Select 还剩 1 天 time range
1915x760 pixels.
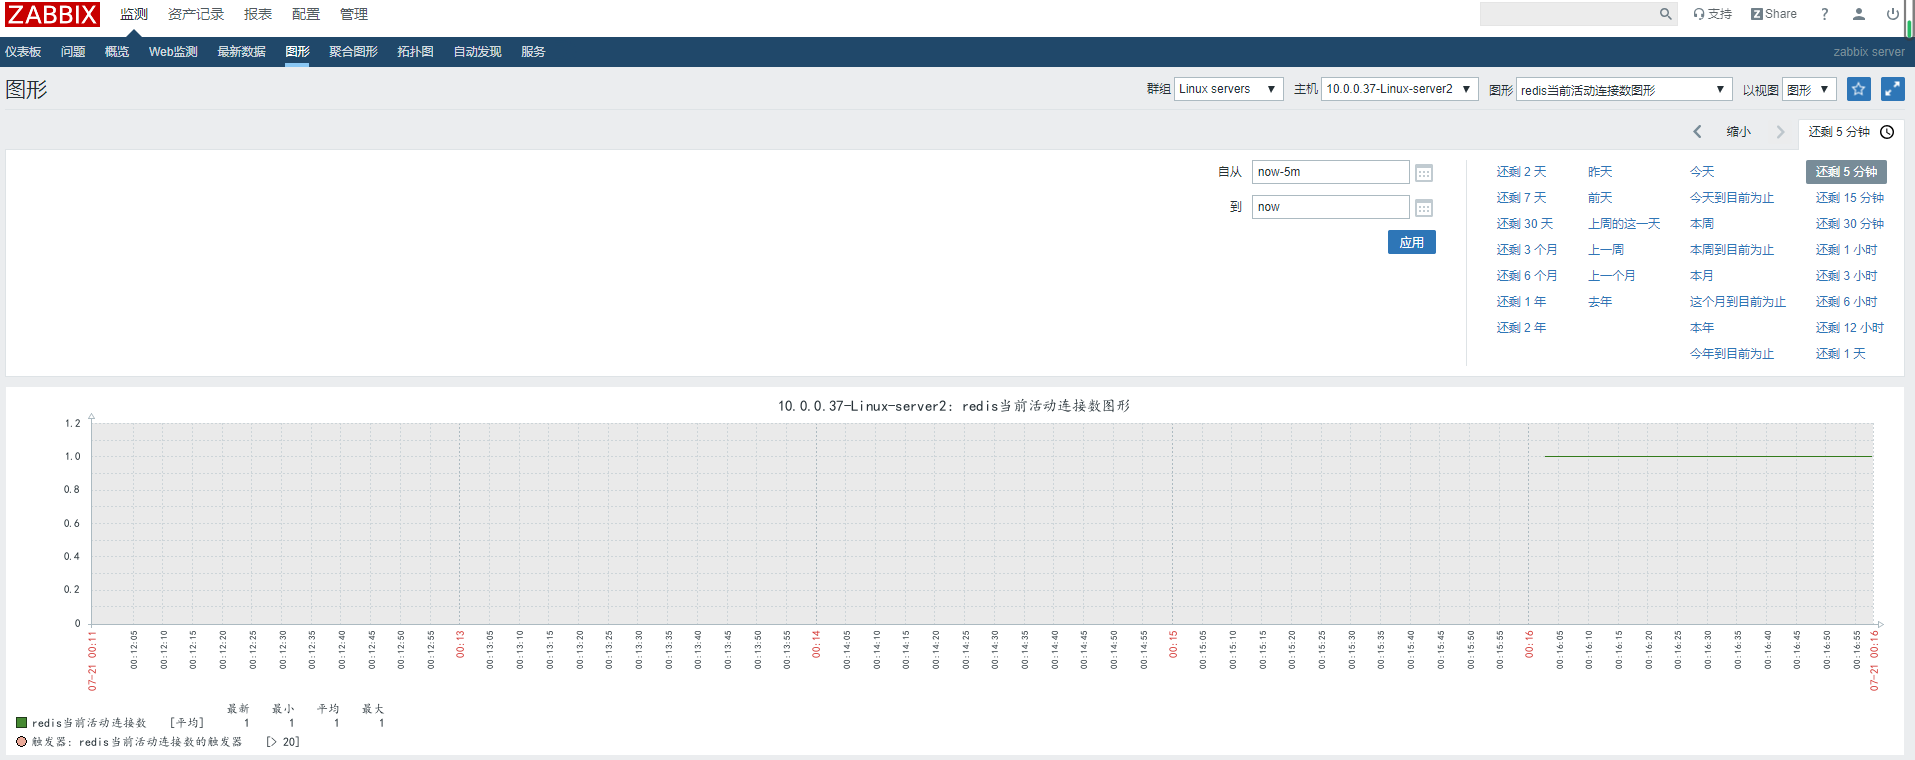click(x=1841, y=354)
